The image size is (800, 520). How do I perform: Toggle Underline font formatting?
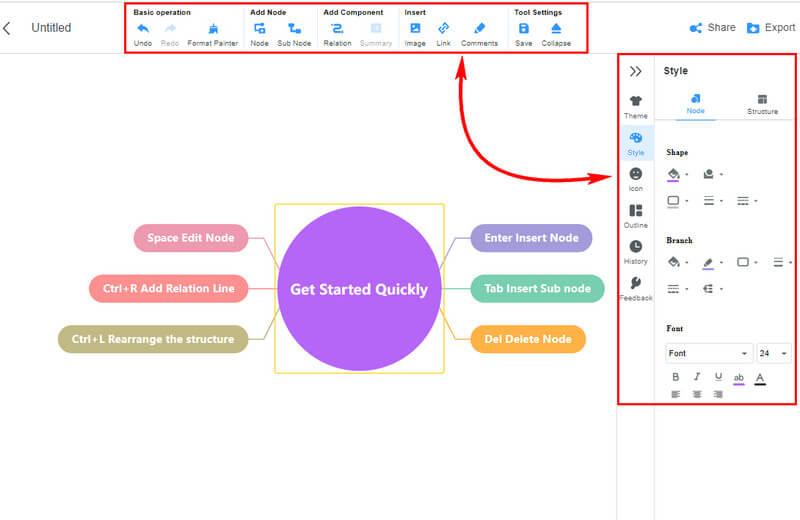pos(718,377)
